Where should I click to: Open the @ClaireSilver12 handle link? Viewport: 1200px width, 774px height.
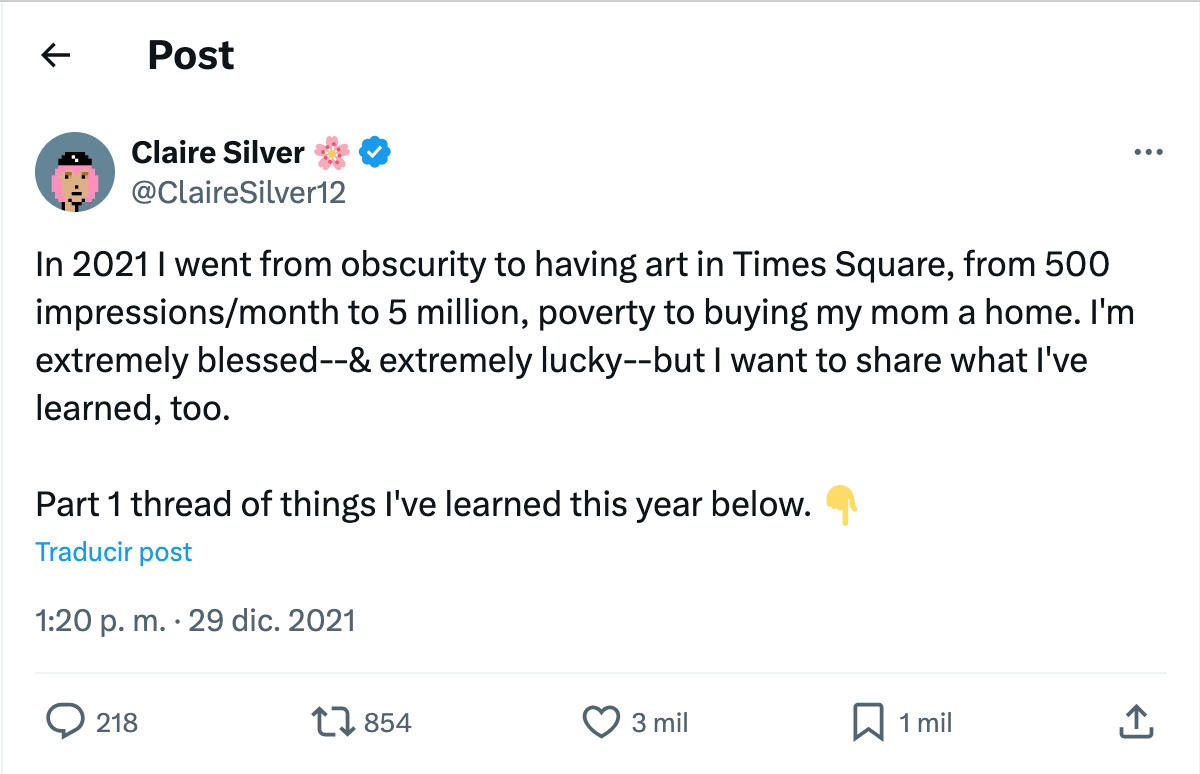coord(238,192)
